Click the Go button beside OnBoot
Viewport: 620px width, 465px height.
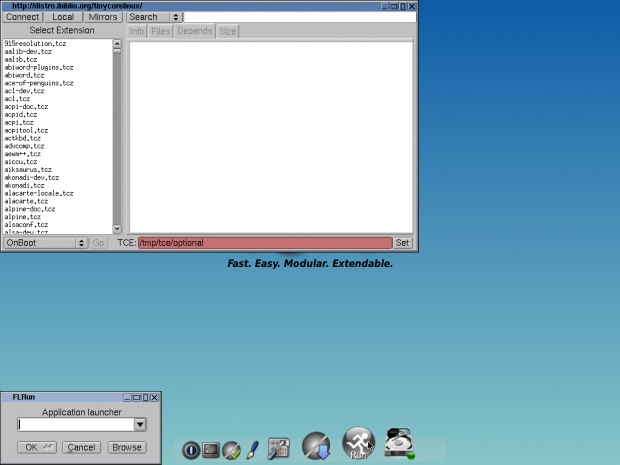pos(98,243)
